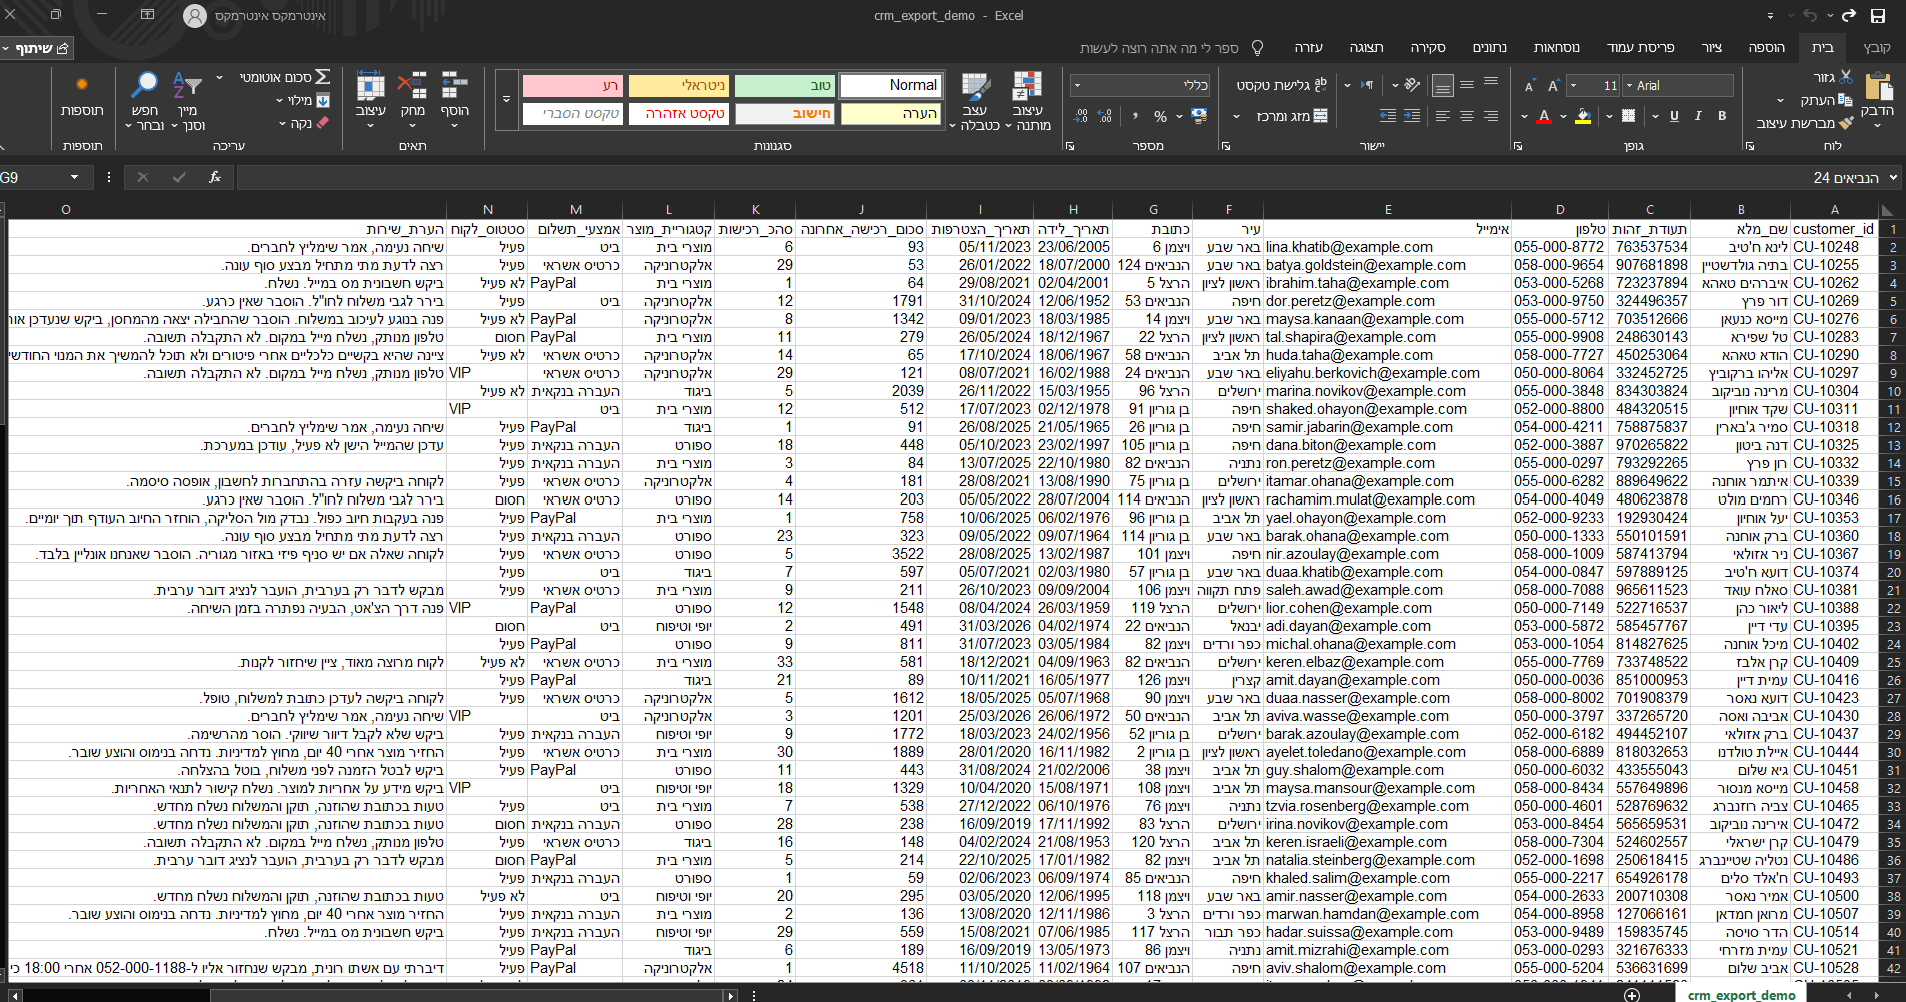Viewport: 1906px width, 1002px height.
Task: Open Find & Select (חפש ובחר) magnifier
Action: tap(145, 85)
